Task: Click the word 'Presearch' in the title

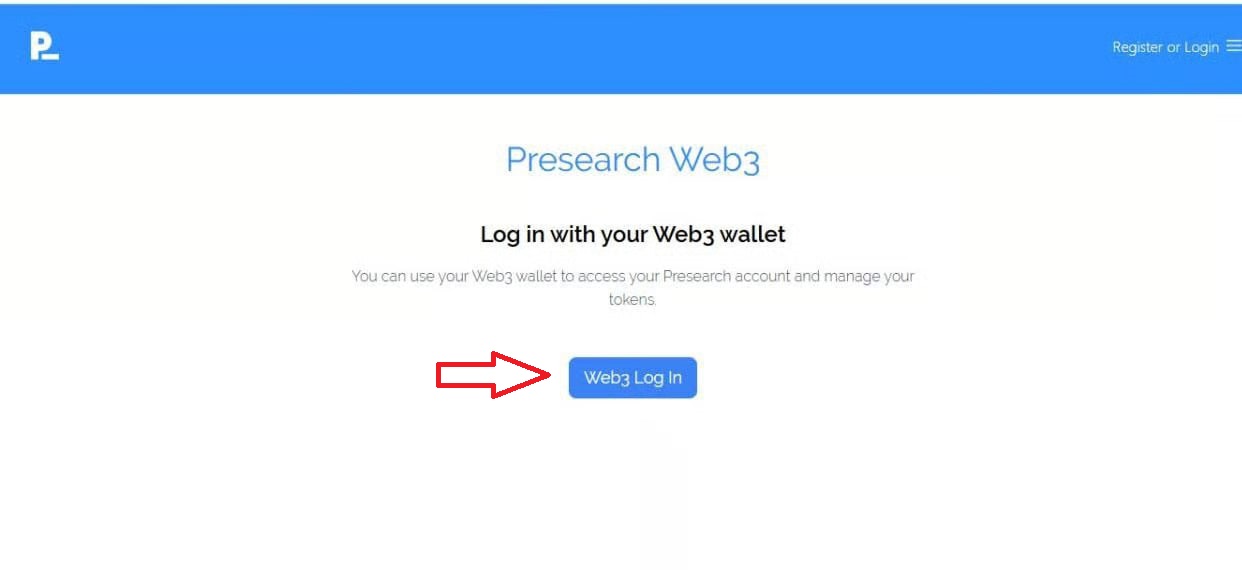Action: [x=583, y=160]
